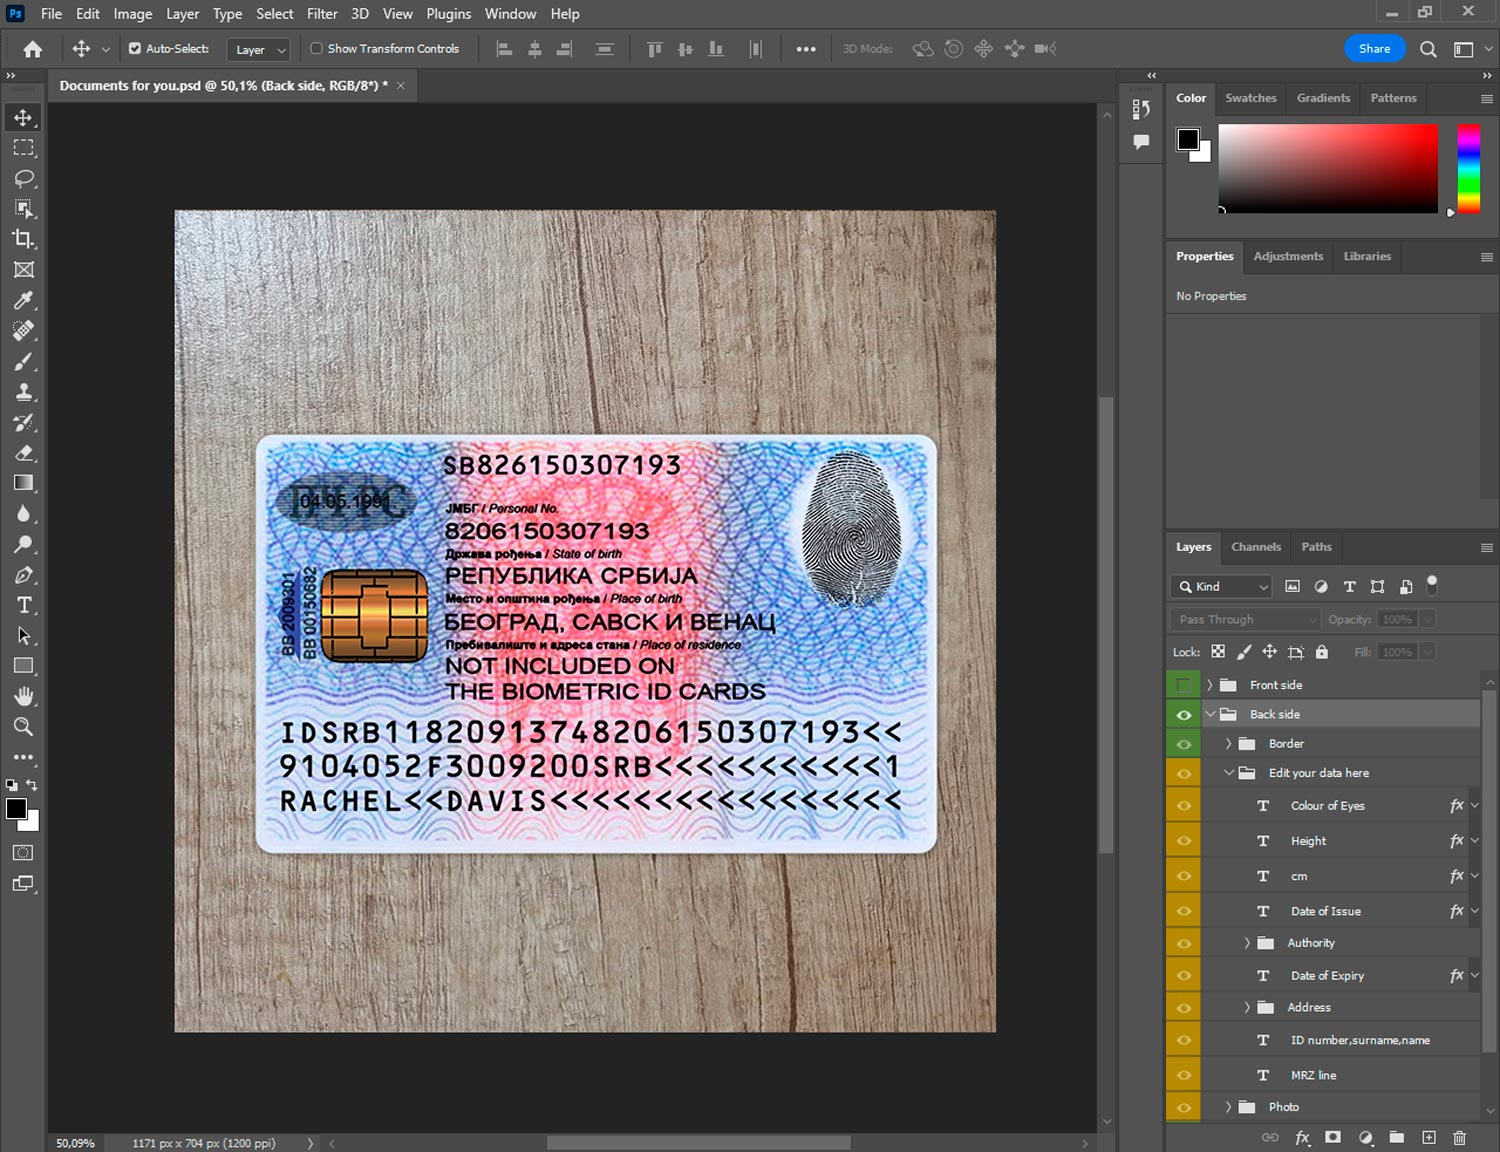Uncheck the Auto-Select checkbox
The width and height of the screenshot is (1500, 1152).
point(135,48)
